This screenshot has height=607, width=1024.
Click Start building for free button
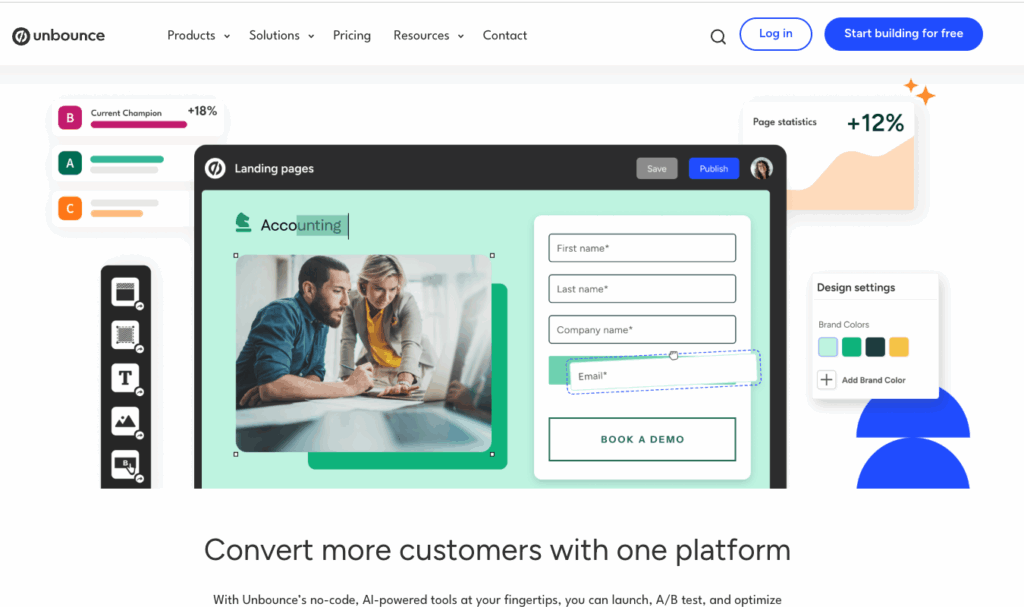click(903, 34)
